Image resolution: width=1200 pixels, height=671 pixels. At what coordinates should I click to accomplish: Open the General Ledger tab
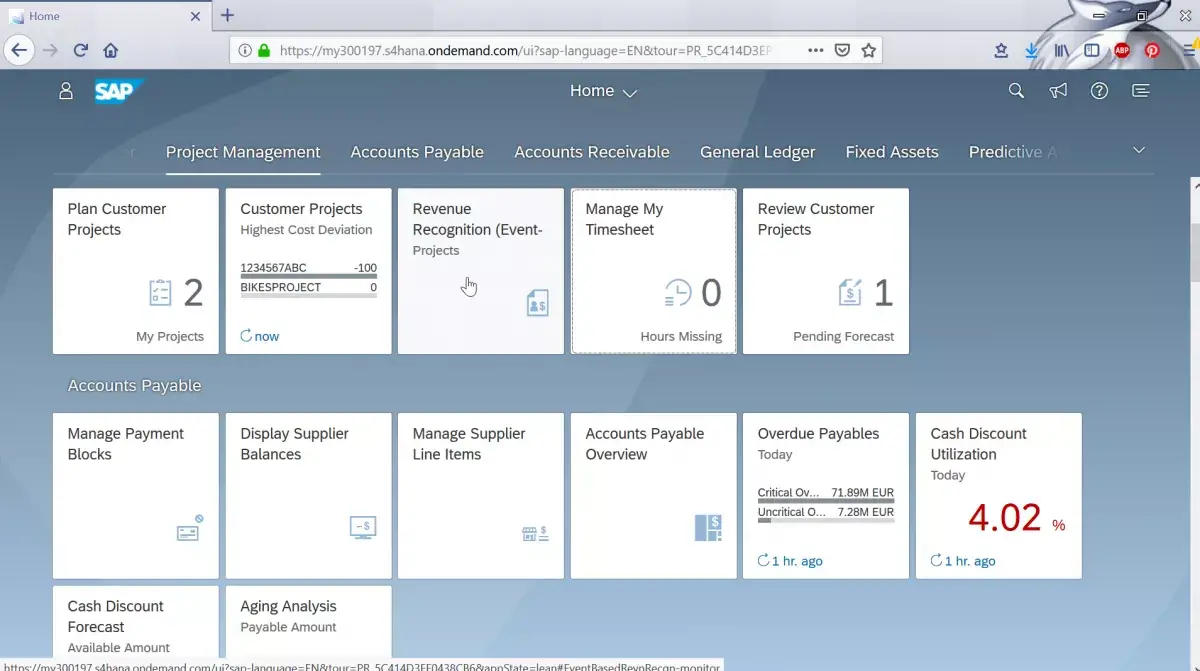tap(758, 152)
